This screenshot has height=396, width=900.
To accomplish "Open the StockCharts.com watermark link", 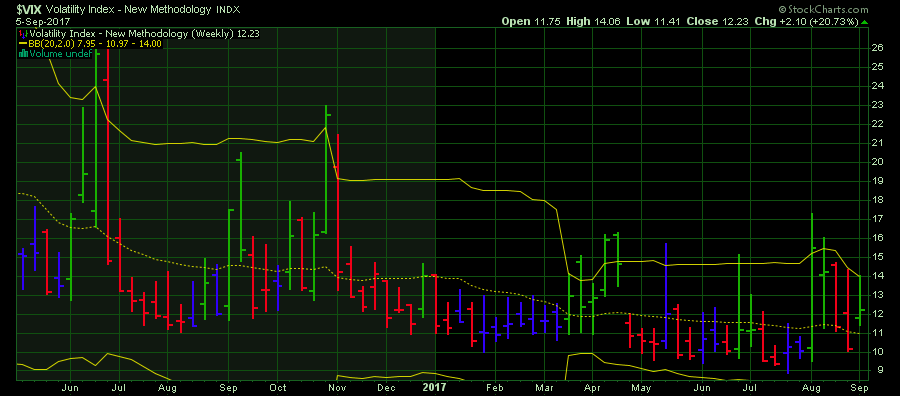I will [828, 10].
